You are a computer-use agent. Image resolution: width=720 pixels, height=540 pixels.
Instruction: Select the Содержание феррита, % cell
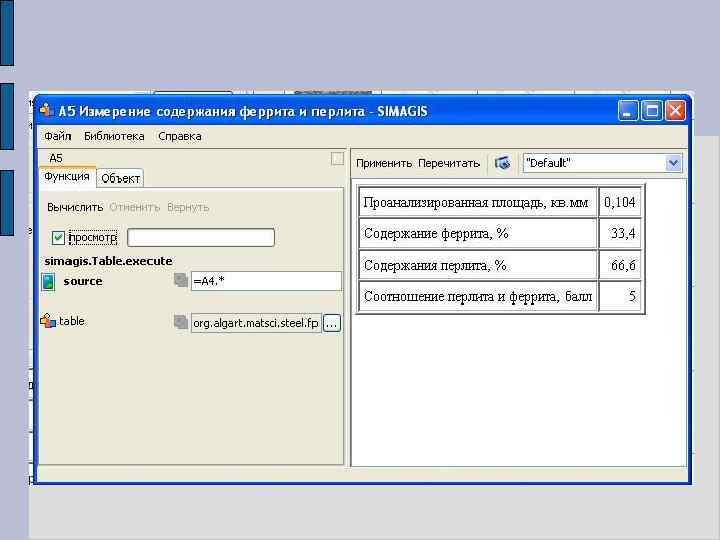coord(478,234)
